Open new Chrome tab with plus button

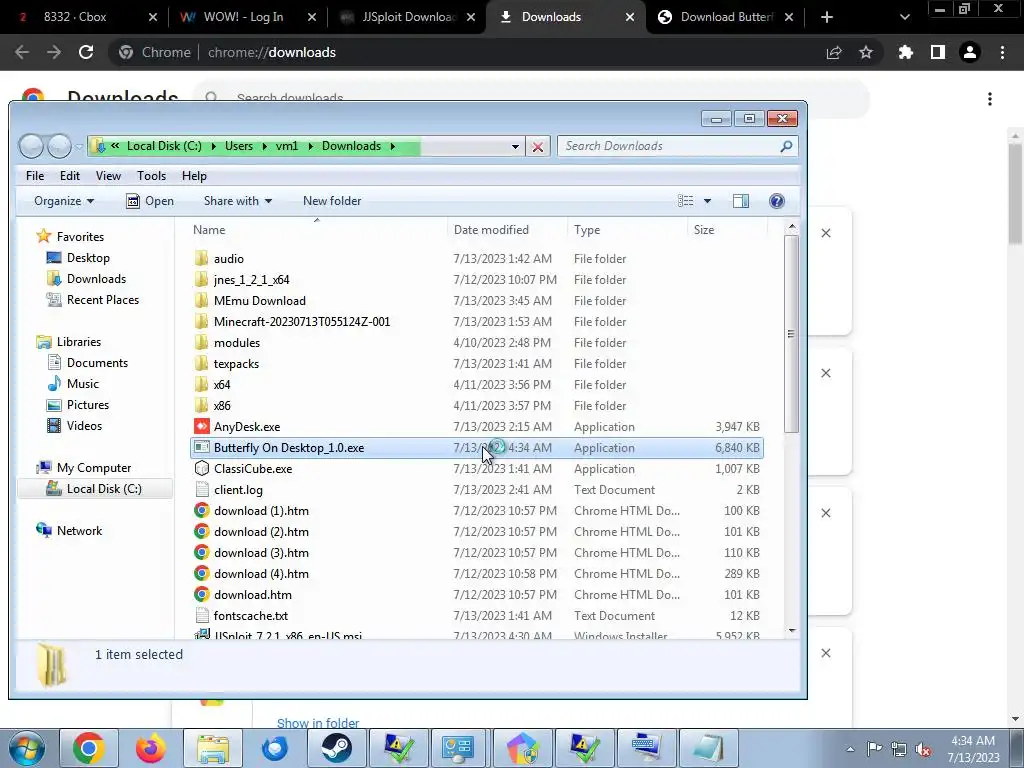tap(827, 17)
